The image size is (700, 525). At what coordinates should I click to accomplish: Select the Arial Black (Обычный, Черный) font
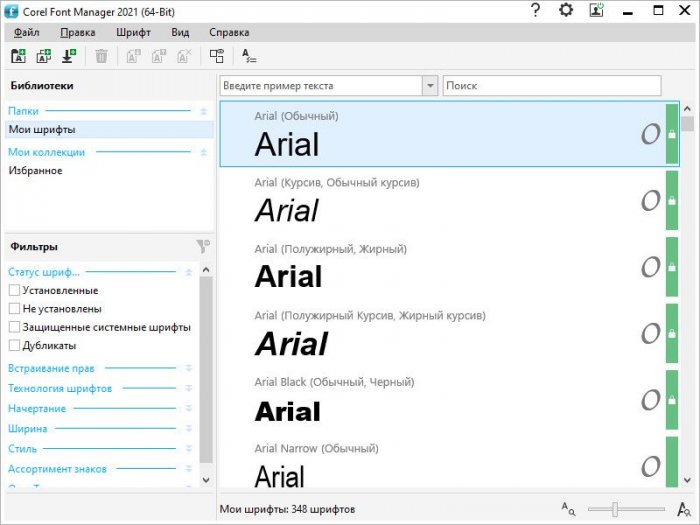tap(449, 400)
